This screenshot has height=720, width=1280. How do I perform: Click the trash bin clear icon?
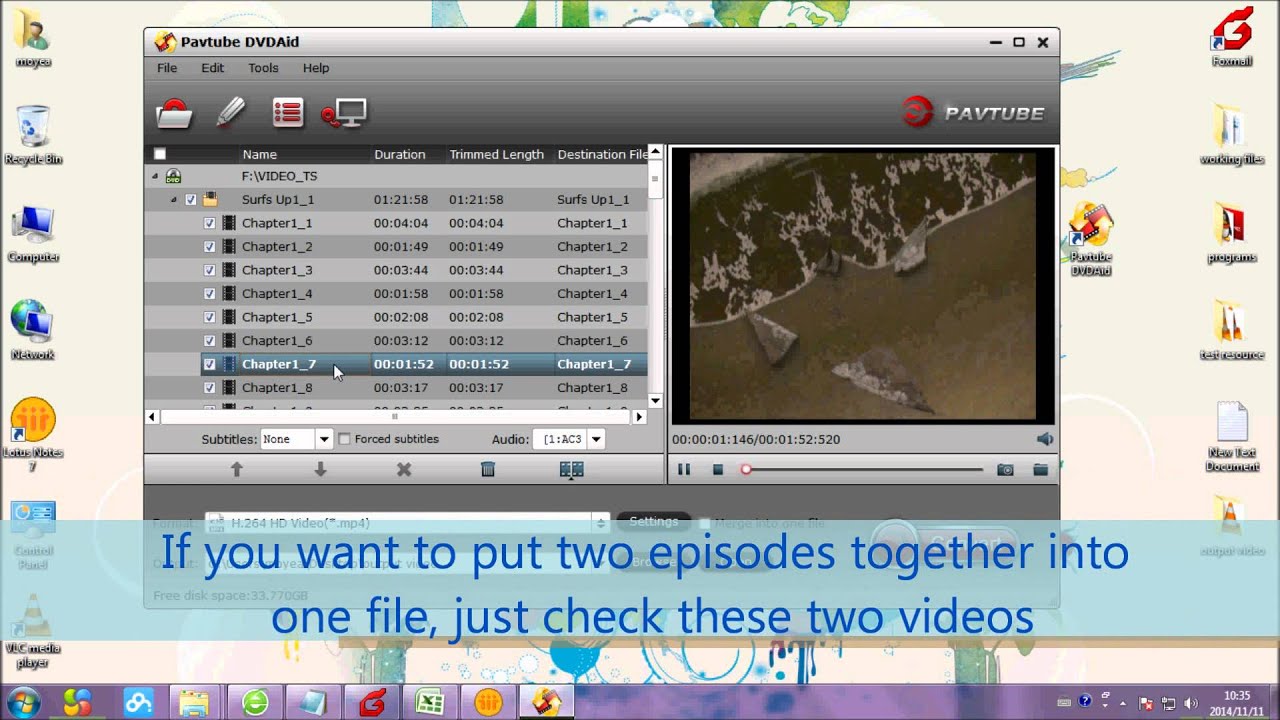[488, 469]
